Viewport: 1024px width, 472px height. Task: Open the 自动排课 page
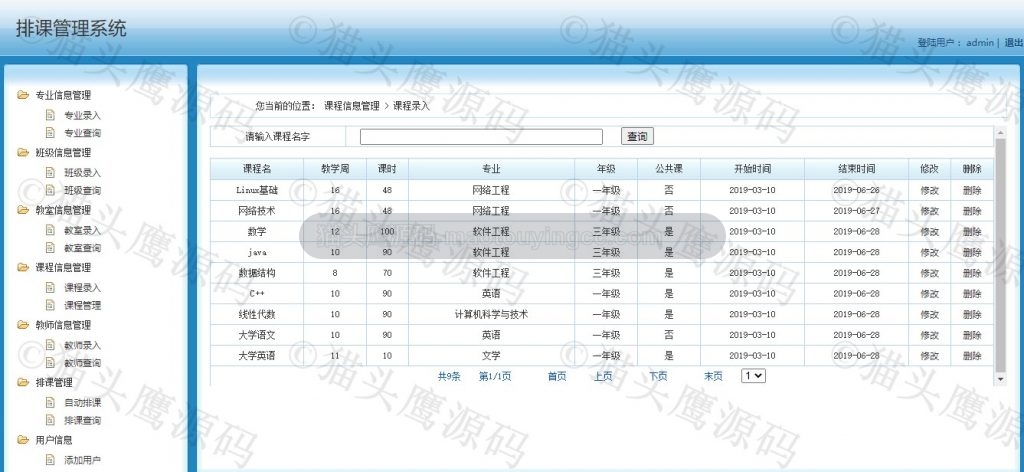[82, 403]
